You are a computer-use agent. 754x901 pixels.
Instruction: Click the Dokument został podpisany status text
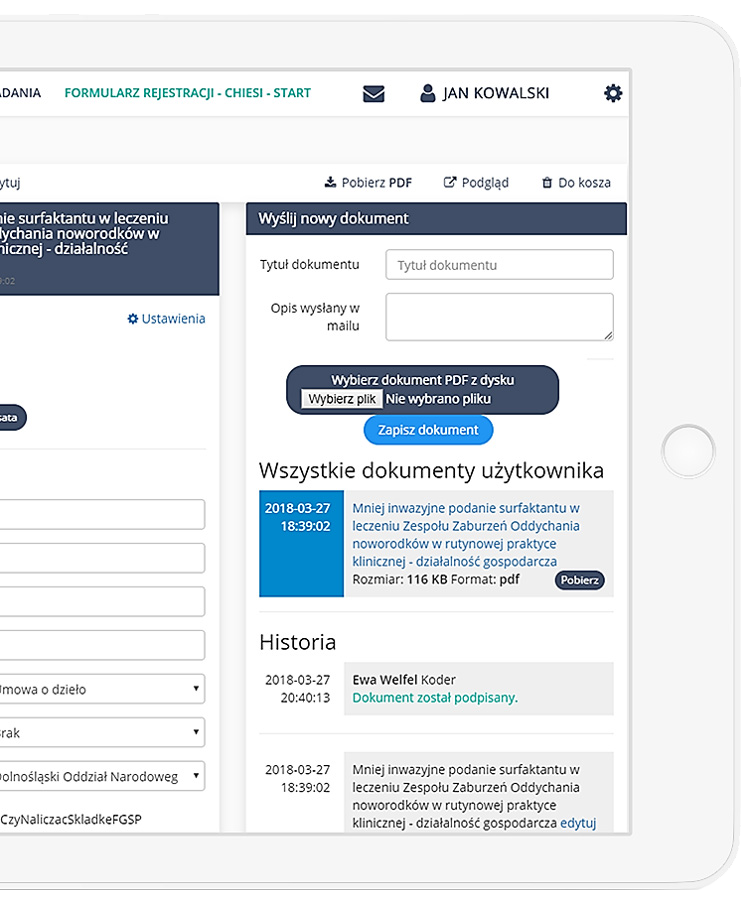[435, 698]
